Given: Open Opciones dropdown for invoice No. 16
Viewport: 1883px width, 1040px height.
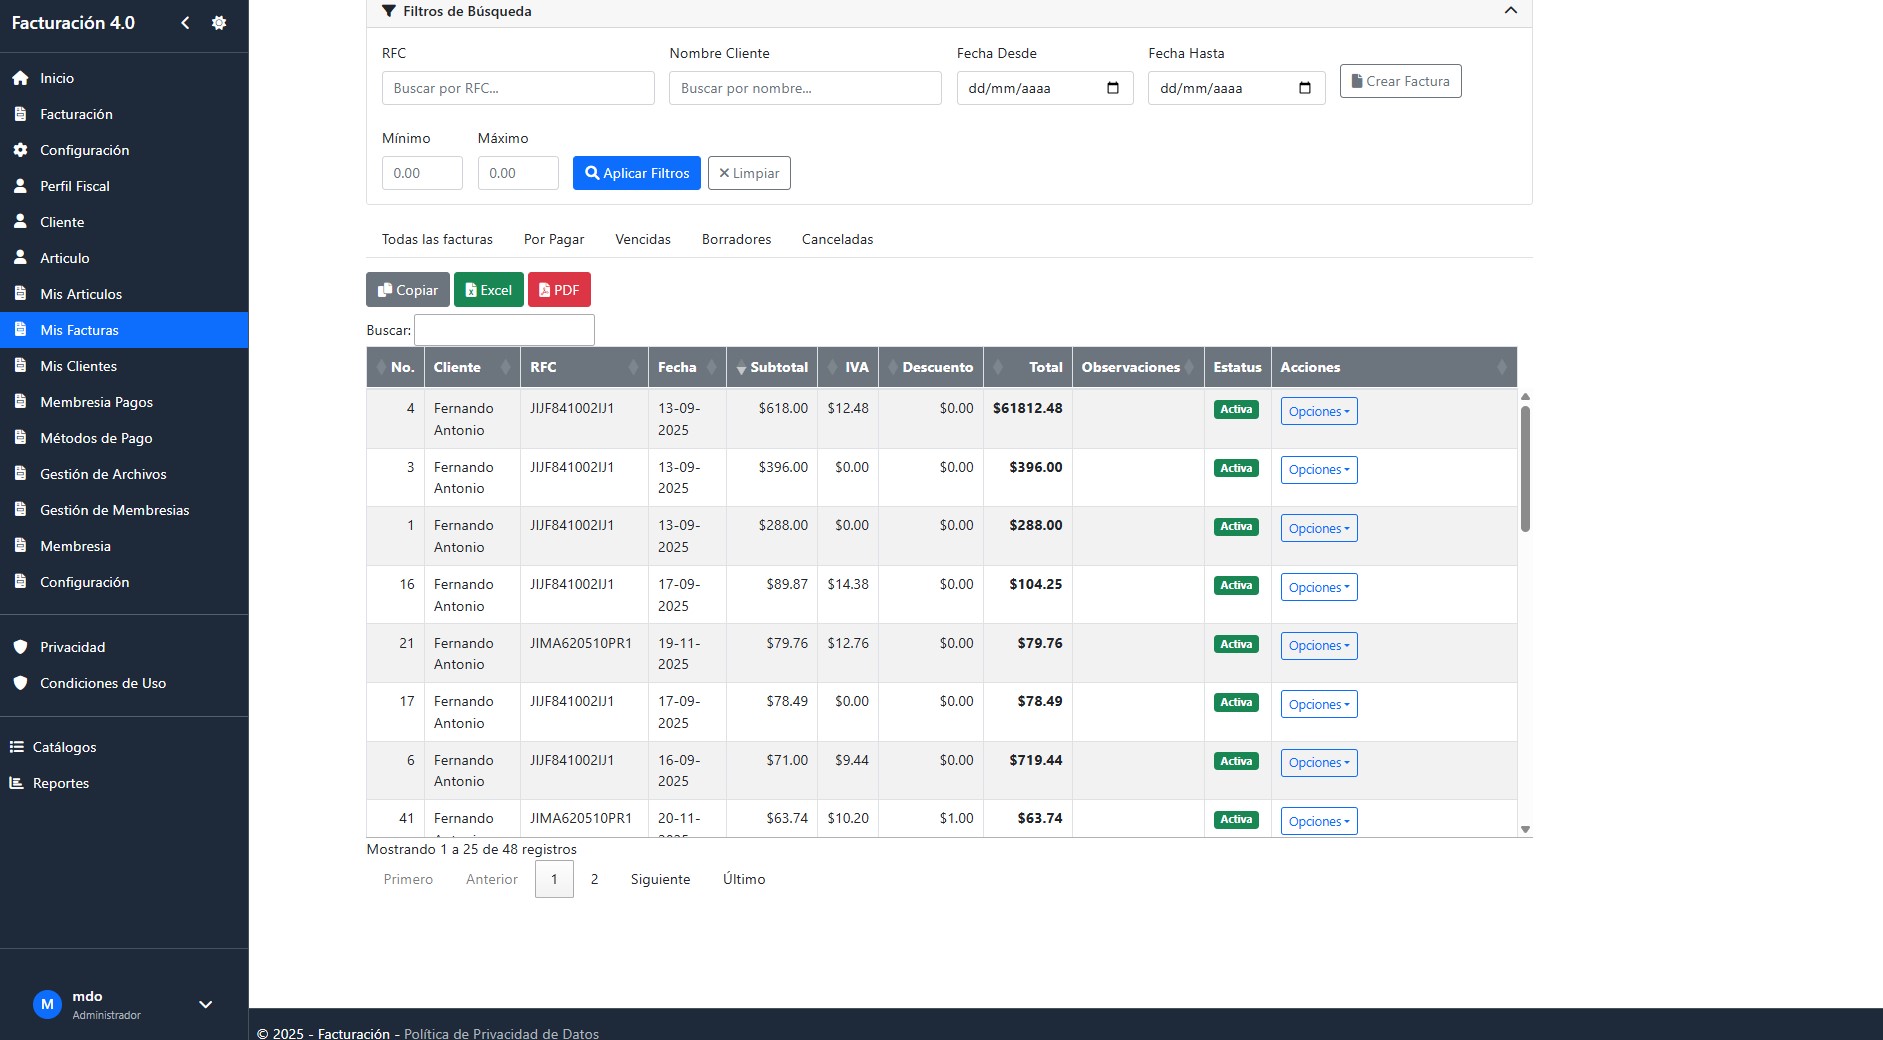Looking at the screenshot, I should [x=1318, y=587].
